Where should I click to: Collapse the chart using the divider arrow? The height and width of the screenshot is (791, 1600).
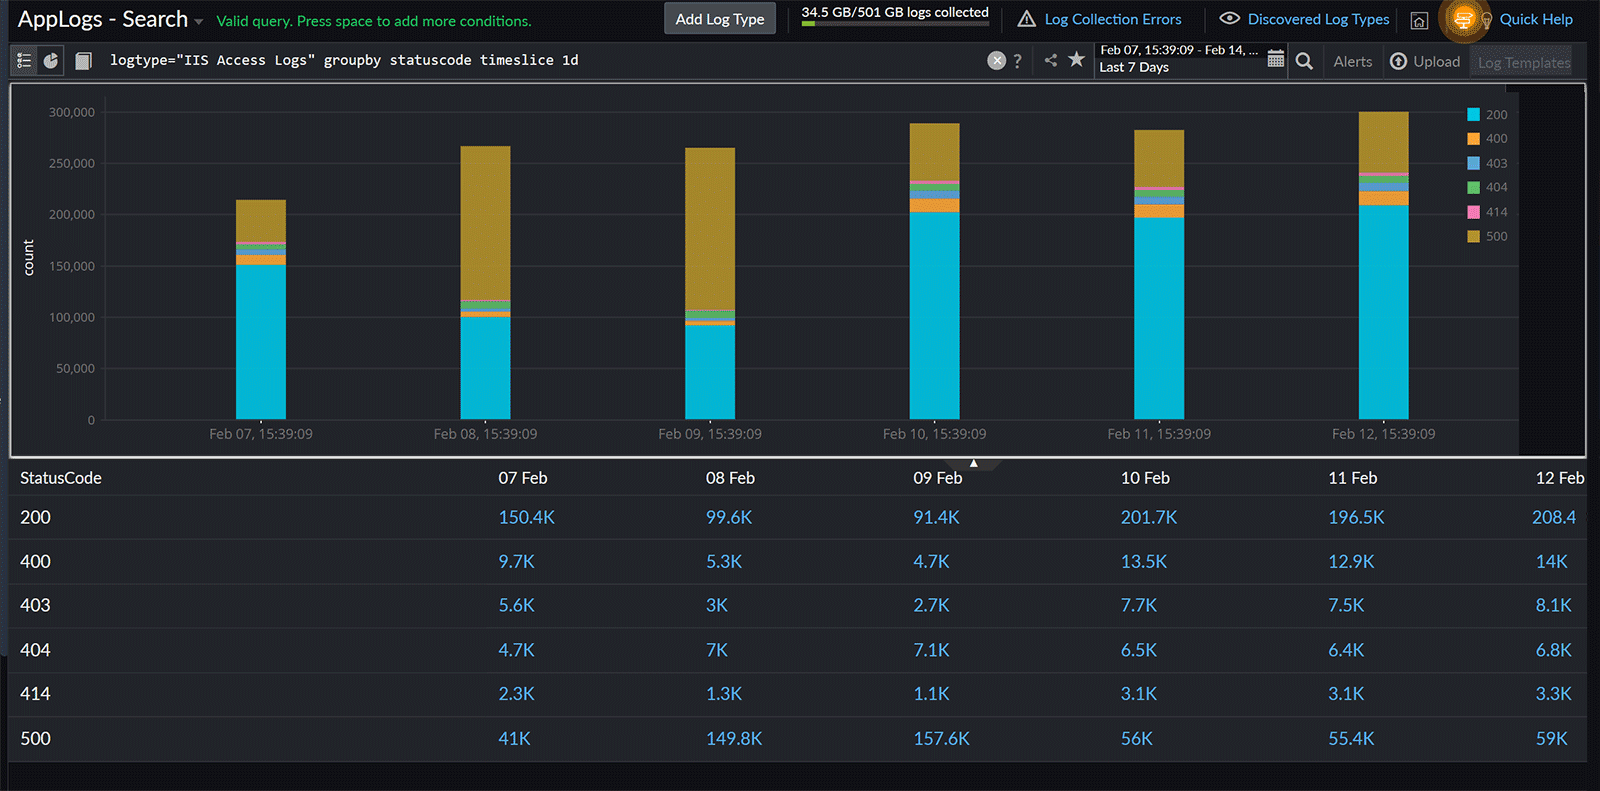(973, 463)
